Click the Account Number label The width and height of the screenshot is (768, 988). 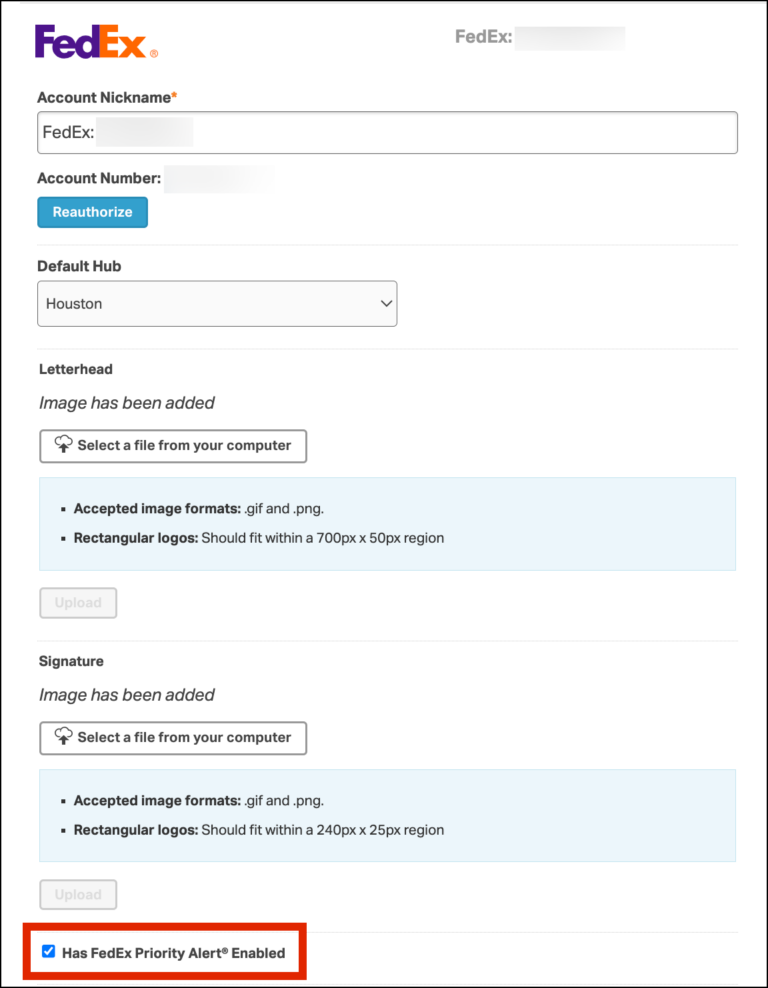click(98, 178)
